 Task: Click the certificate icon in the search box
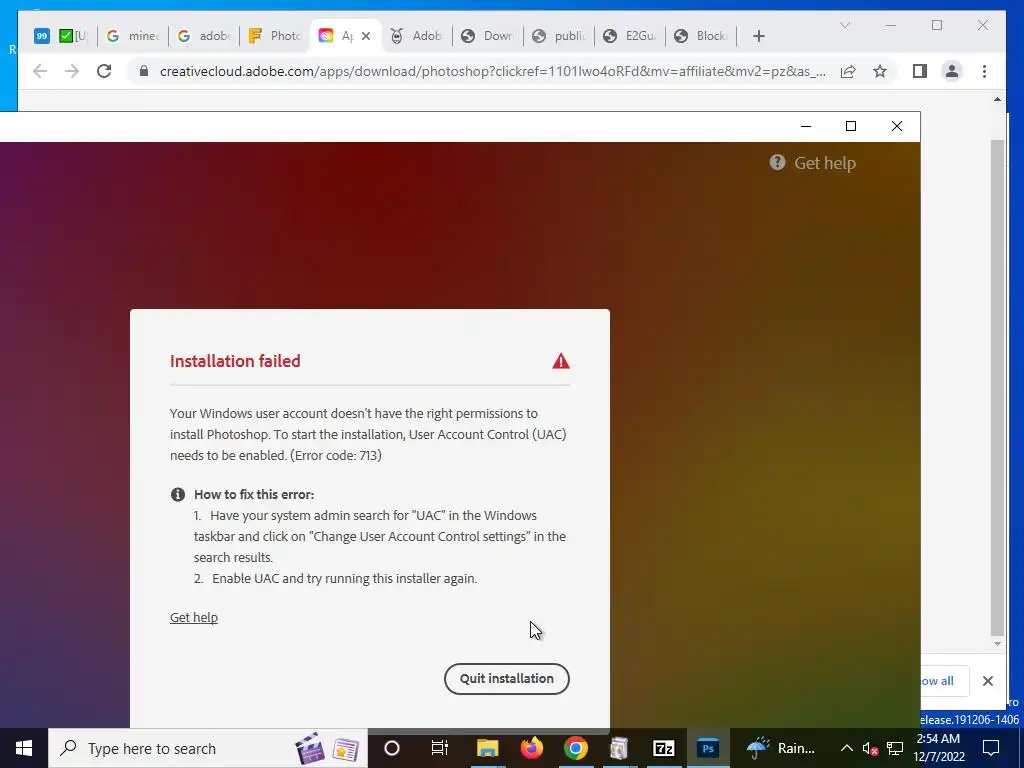point(345,750)
